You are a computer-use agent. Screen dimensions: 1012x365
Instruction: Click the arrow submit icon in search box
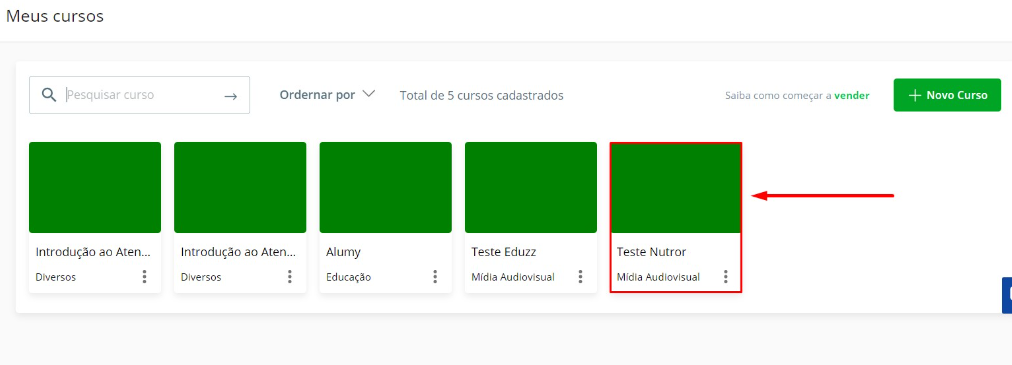230,96
